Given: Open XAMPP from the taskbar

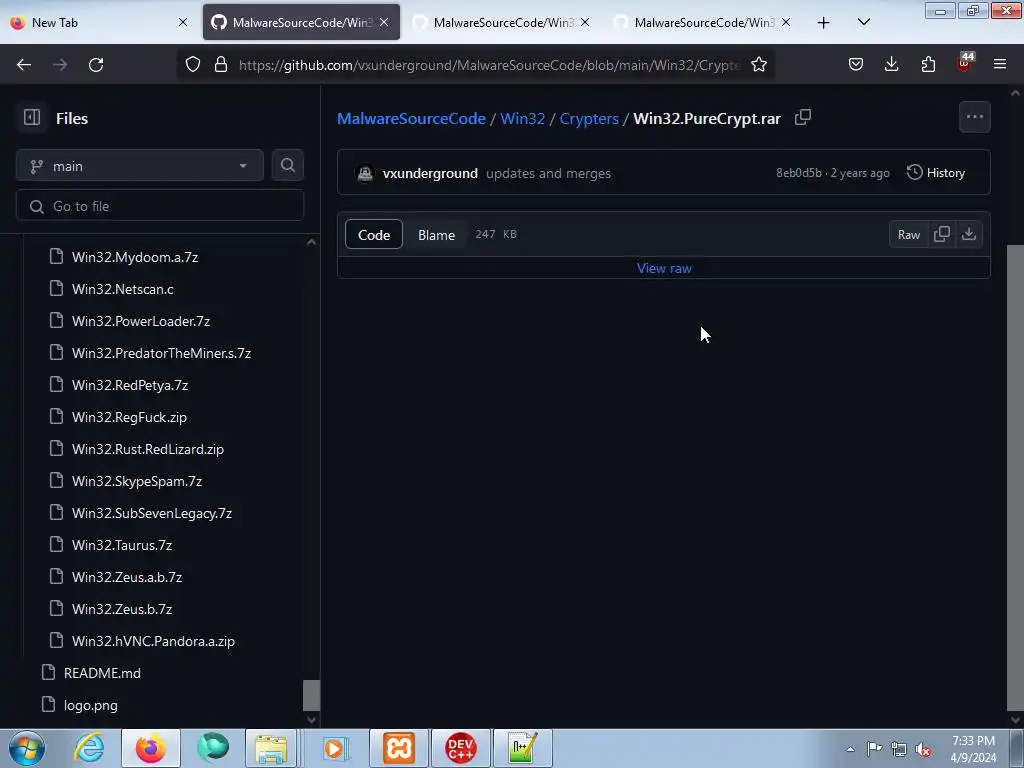Looking at the screenshot, I should (399, 748).
